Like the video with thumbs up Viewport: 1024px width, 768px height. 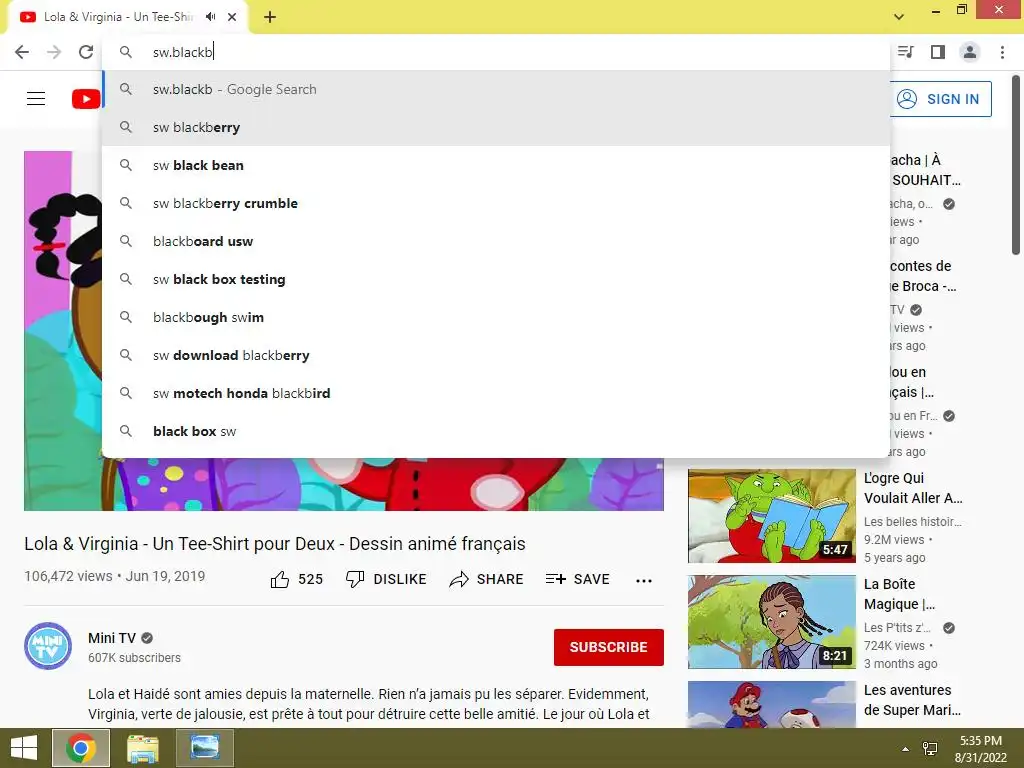point(296,579)
